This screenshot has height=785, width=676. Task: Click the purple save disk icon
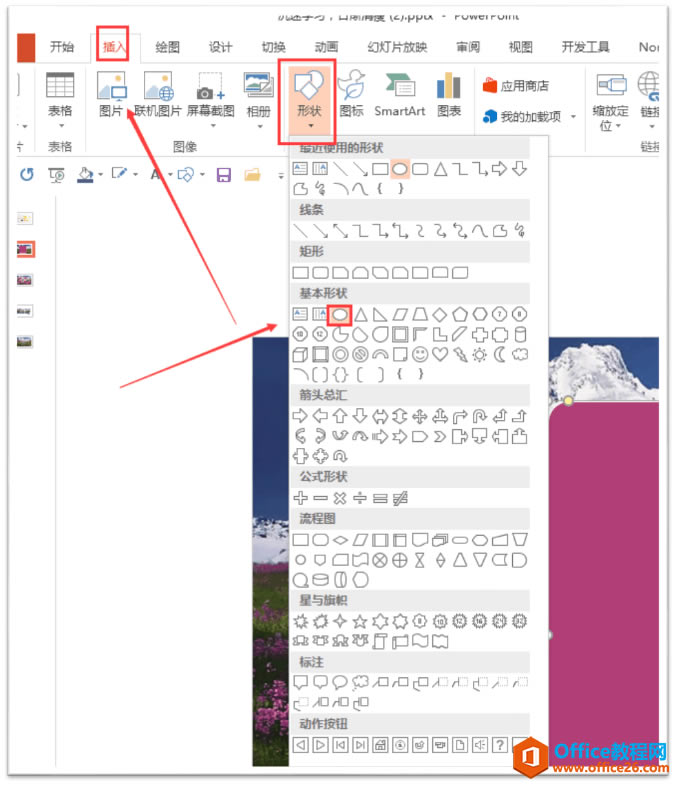223,175
